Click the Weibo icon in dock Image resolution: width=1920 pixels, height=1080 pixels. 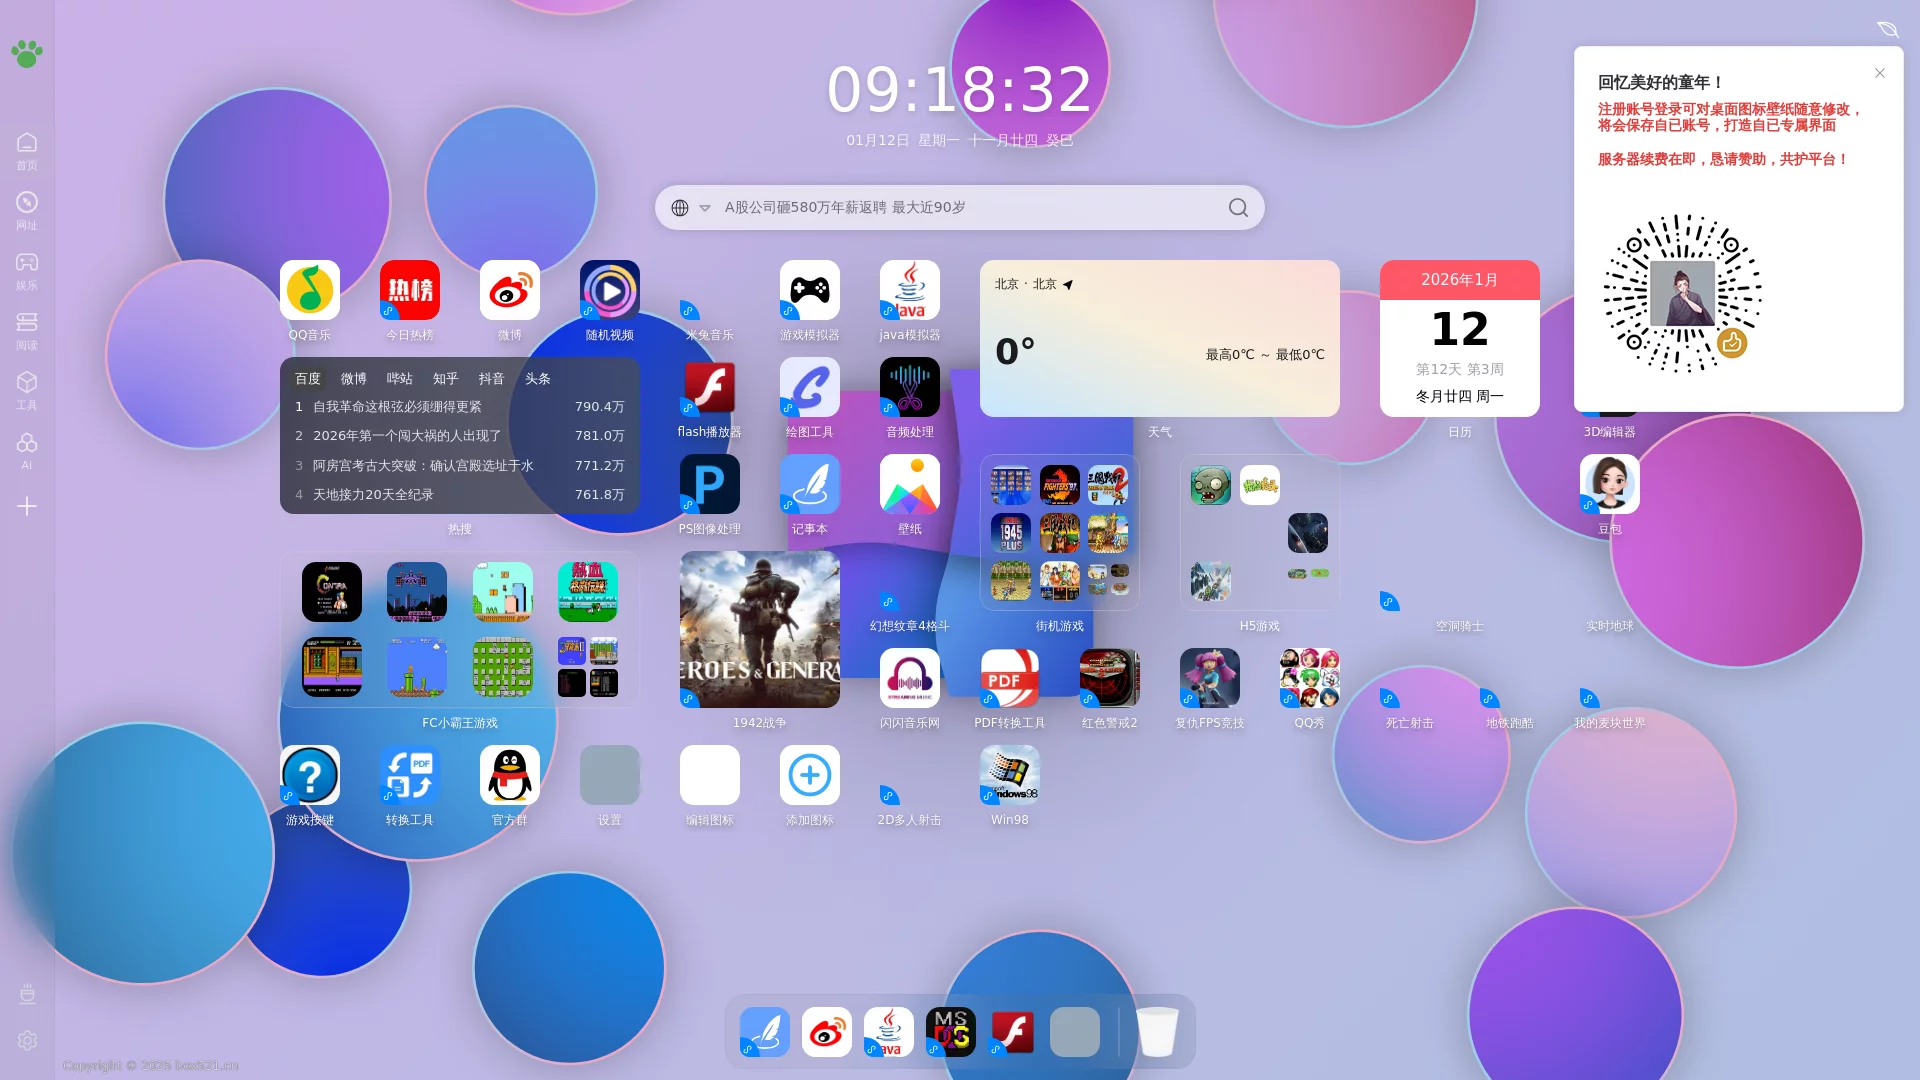(826, 1032)
